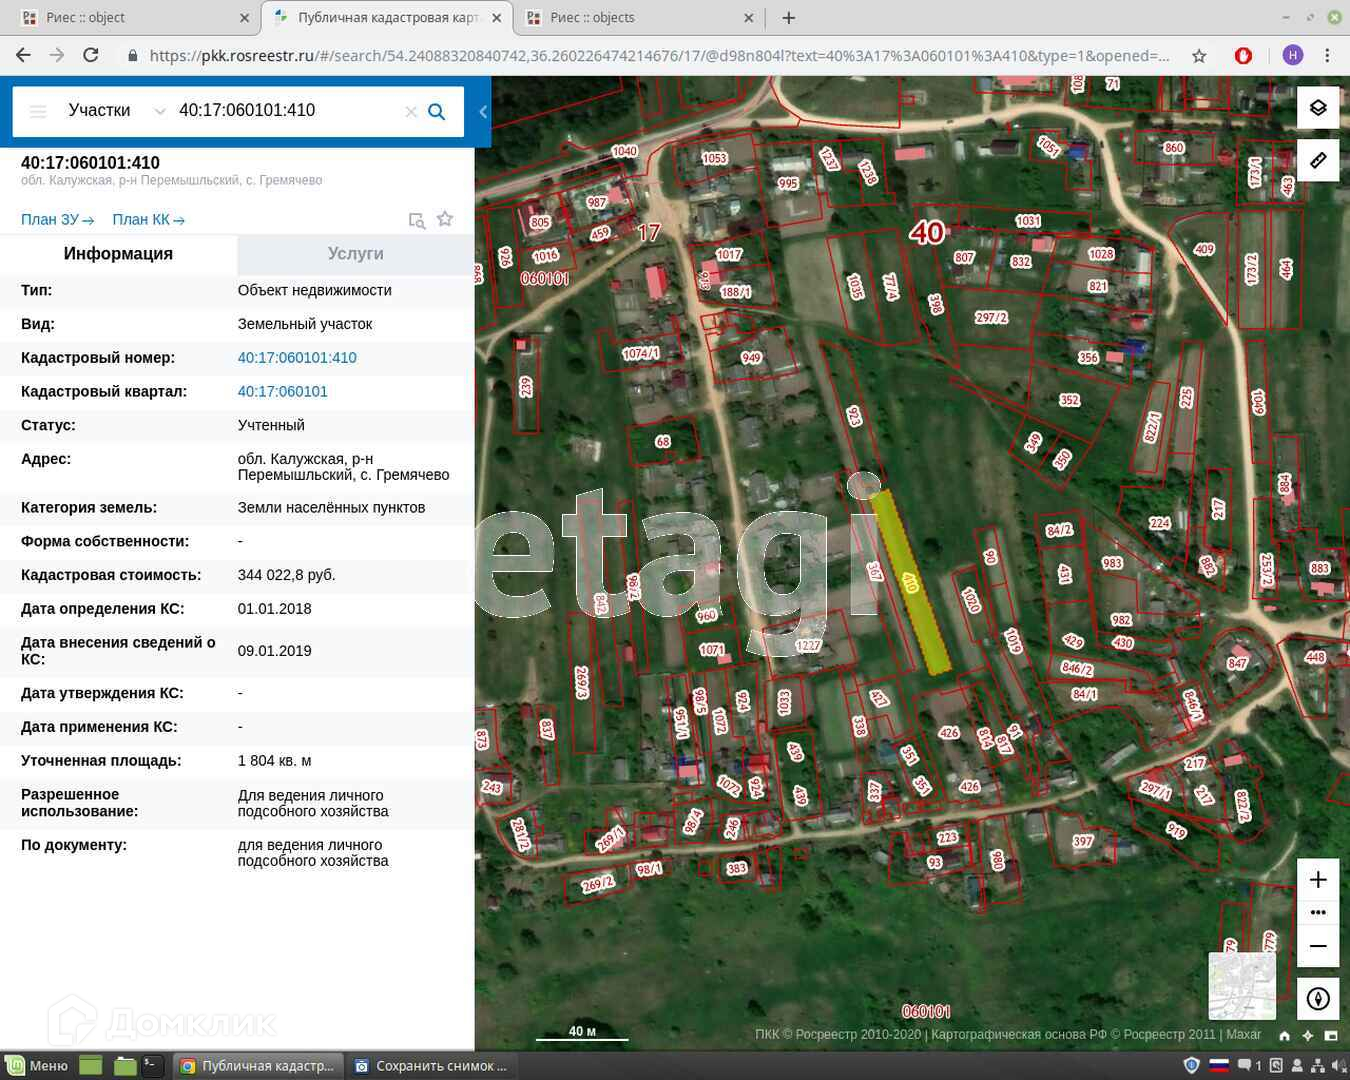This screenshot has width=1350, height=1080.
Task: Add parcel to favorites with star
Action: [445, 219]
